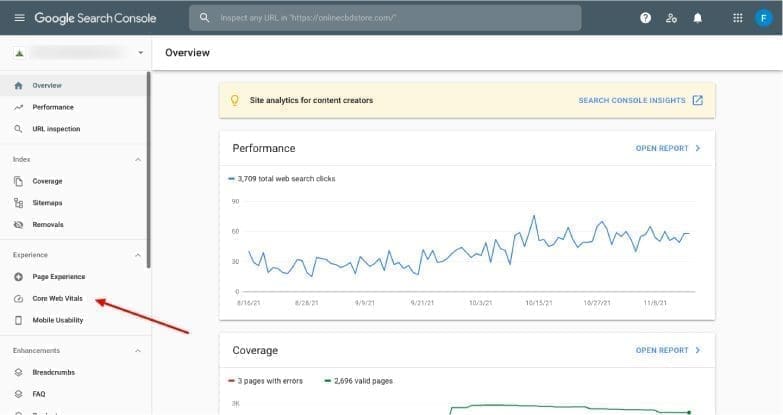Collapse the Enhancements section
Image resolution: width=783 pixels, height=415 pixels.
tap(138, 351)
